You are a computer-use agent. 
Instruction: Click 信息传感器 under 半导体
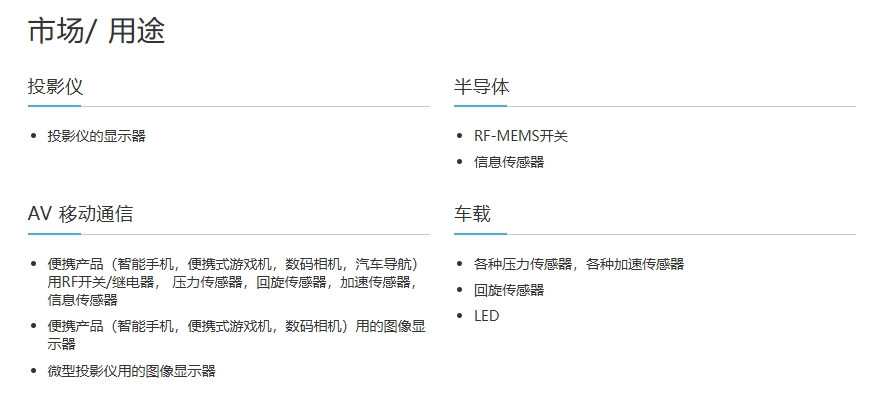coord(509,162)
